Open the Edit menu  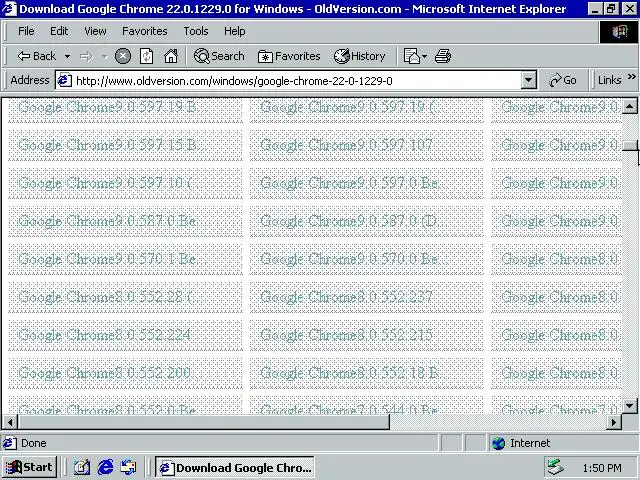pos(59,31)
